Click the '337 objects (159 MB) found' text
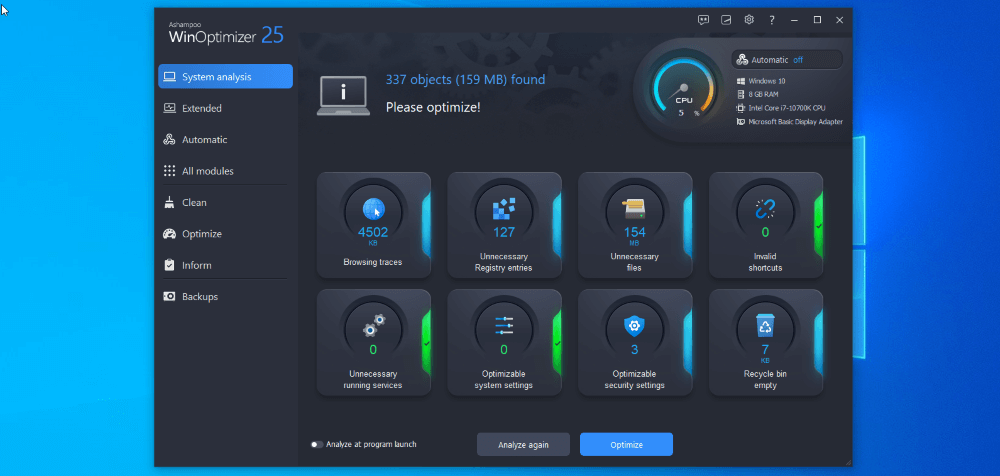1000x476 pixels. click(465, 80)
